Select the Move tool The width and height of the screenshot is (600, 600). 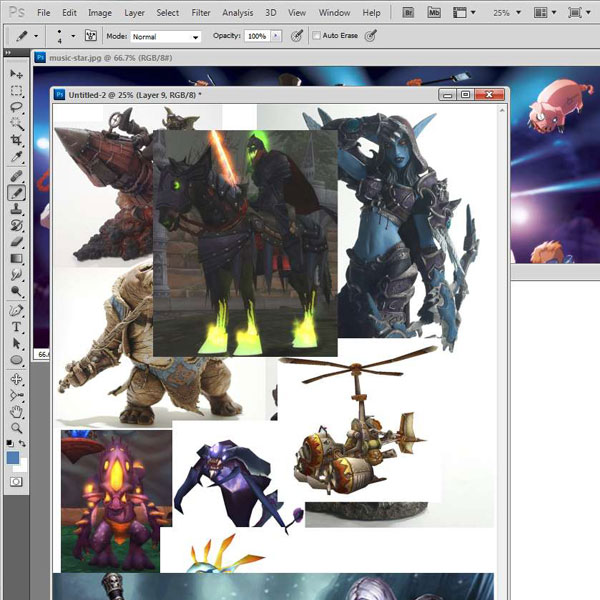pyautogui.click(x=16, y=73)
